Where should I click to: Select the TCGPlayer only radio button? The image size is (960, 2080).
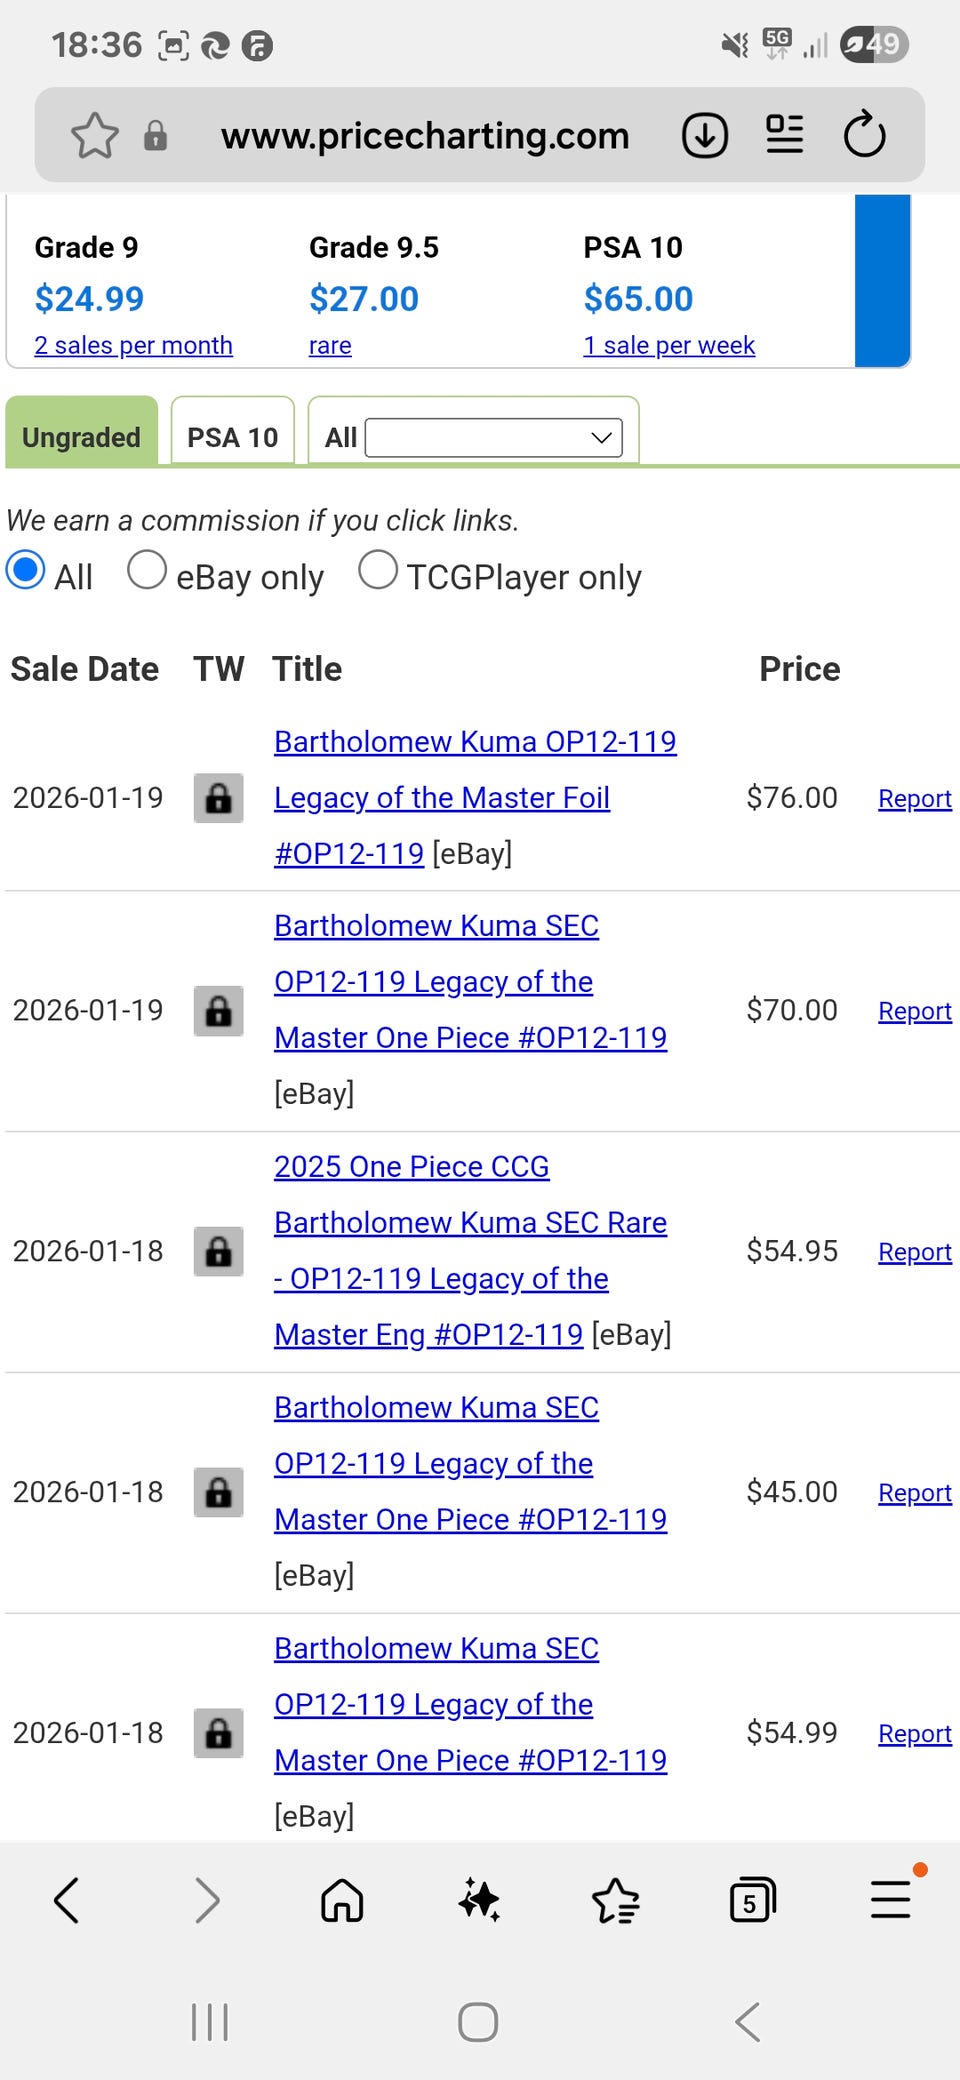(x=378, y=571)
